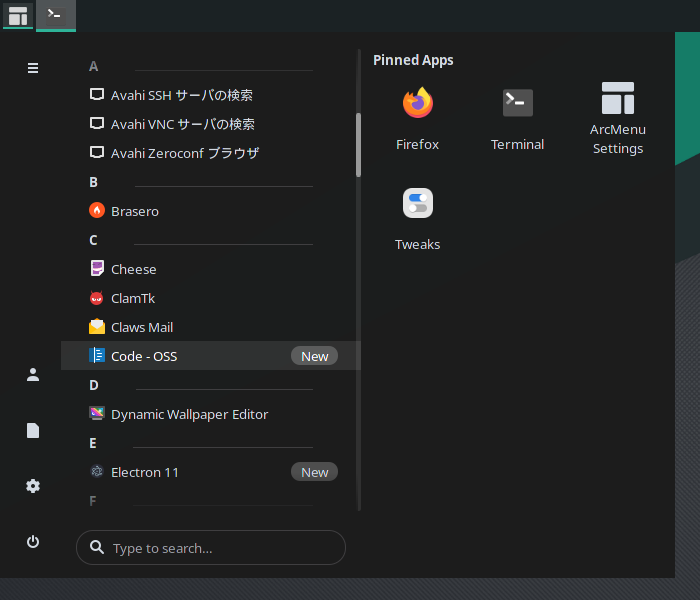Open Dynamic Wallpaper Editor entry
Screen dimensions: 700x600
coord(211,414)
